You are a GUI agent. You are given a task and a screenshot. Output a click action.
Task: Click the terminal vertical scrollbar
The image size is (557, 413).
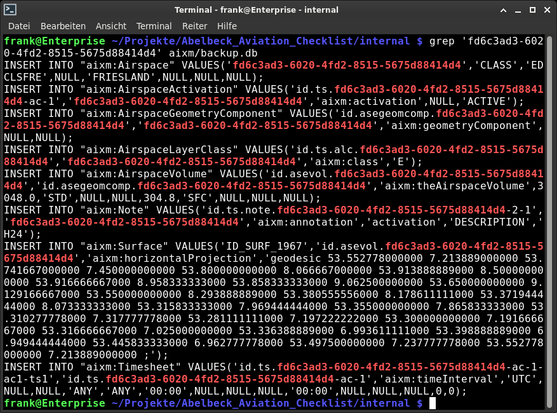click(x=550, y=222)
